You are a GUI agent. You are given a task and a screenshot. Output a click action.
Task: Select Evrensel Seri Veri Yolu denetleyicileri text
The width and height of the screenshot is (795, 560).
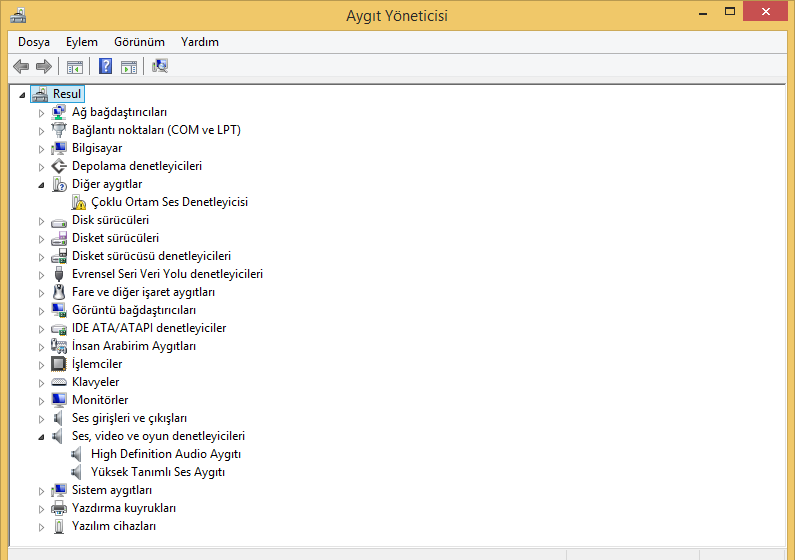point(167,274)
